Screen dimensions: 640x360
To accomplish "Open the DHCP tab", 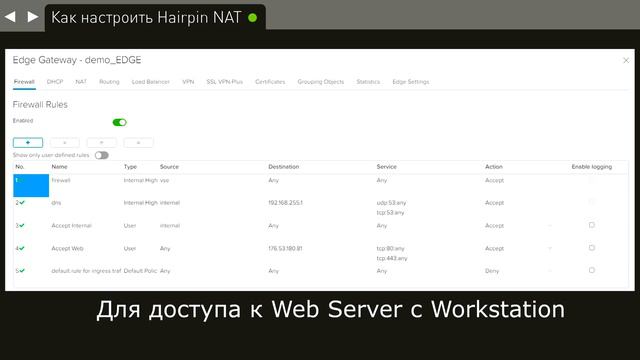I will pyautogui.click(x=55, y=82).
